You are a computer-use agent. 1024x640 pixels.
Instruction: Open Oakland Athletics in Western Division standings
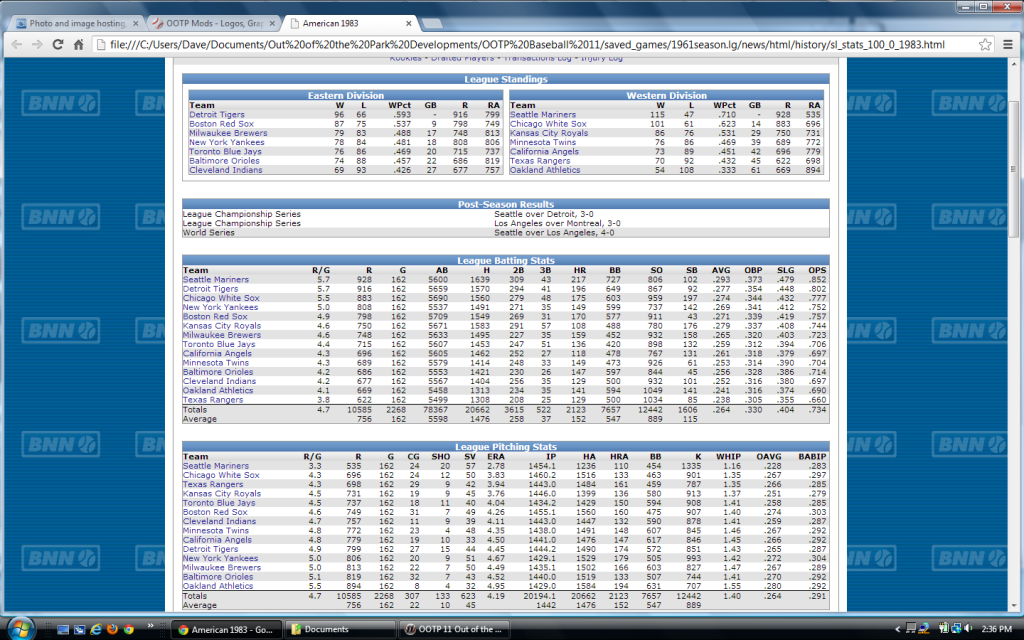pyautogui.click(x=545, y=170)
